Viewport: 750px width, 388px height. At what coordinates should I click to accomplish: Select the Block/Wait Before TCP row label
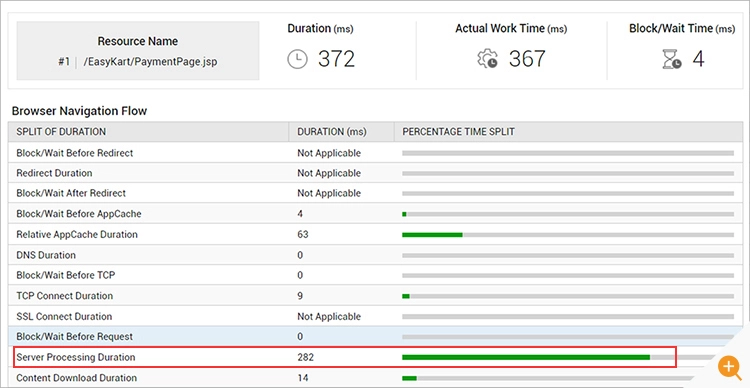(66, 275)
